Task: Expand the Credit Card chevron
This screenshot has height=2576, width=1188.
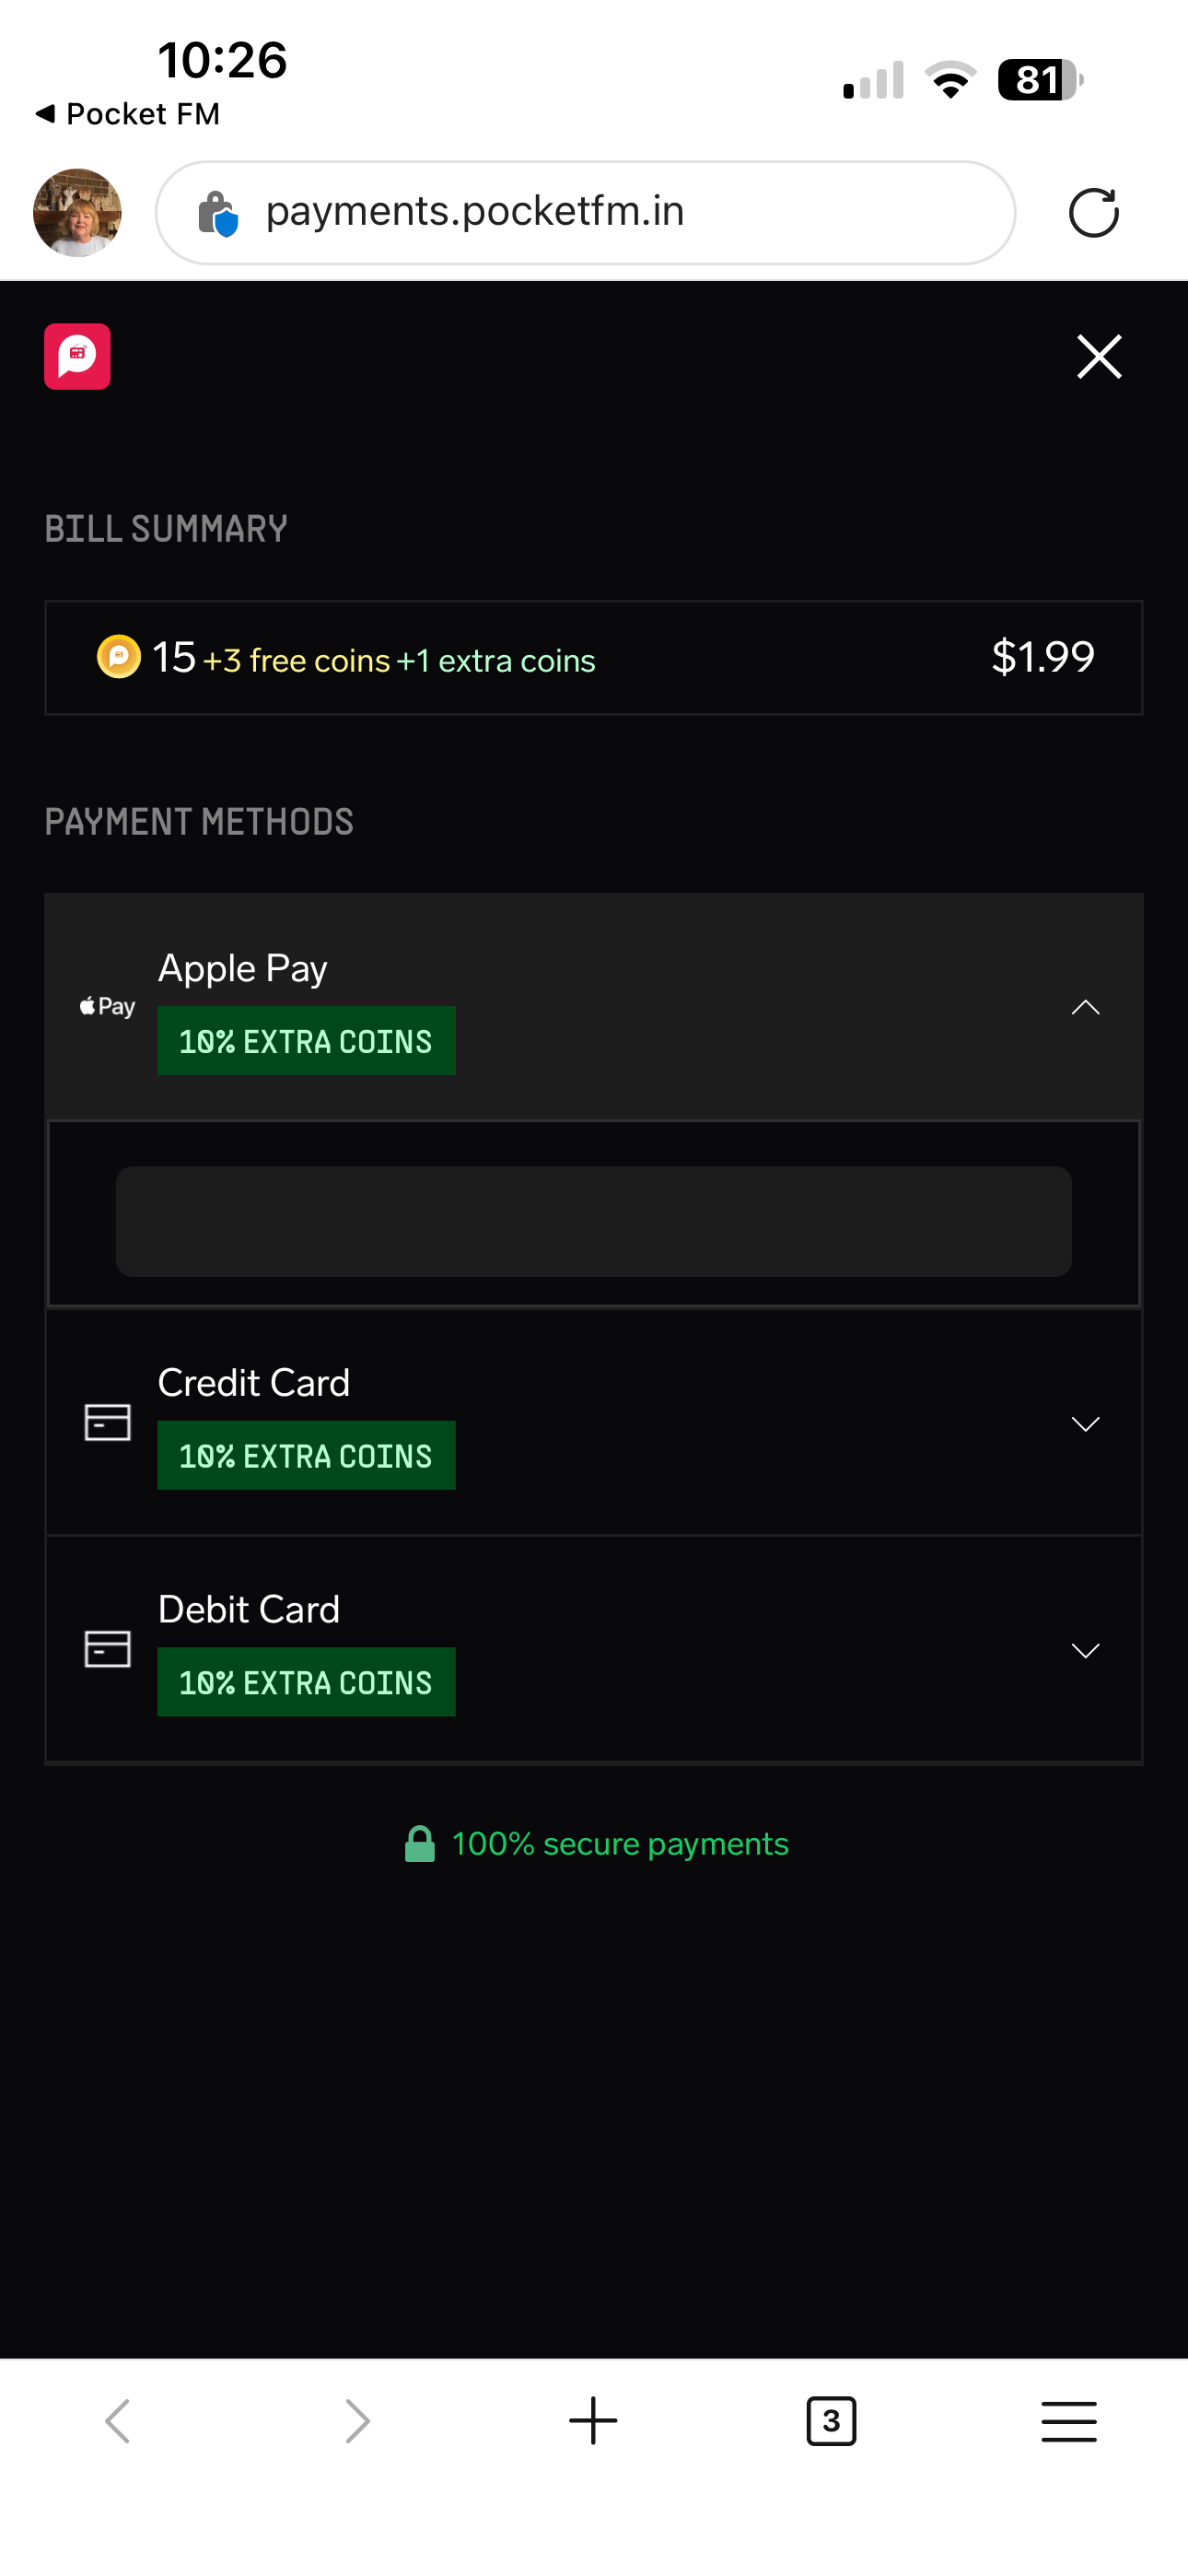Action: point(1085,1423)
